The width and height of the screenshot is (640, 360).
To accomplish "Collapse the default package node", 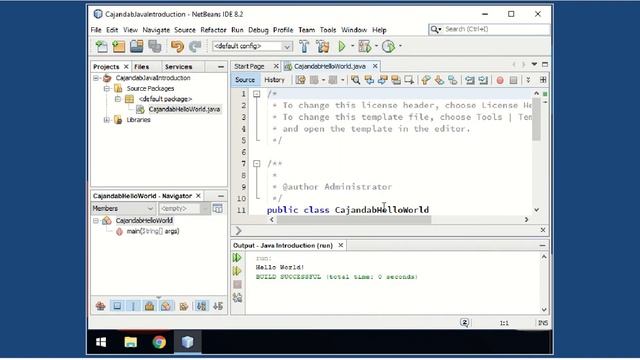I will [118, 99].
